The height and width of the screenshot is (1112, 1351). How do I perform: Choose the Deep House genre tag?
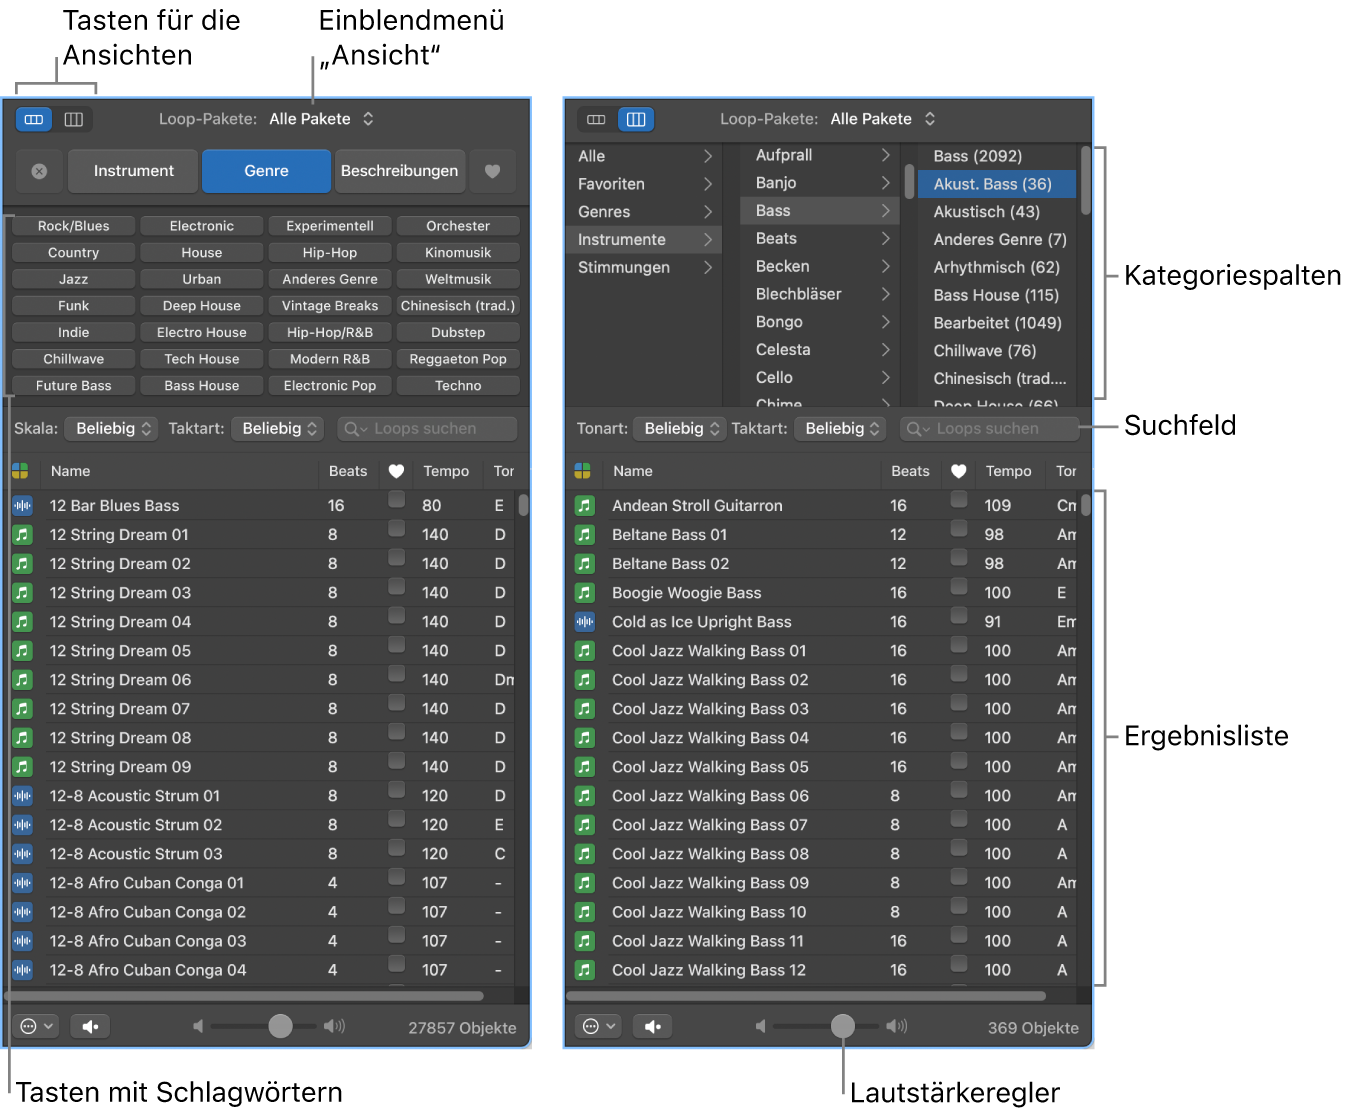tap(202, 306)
